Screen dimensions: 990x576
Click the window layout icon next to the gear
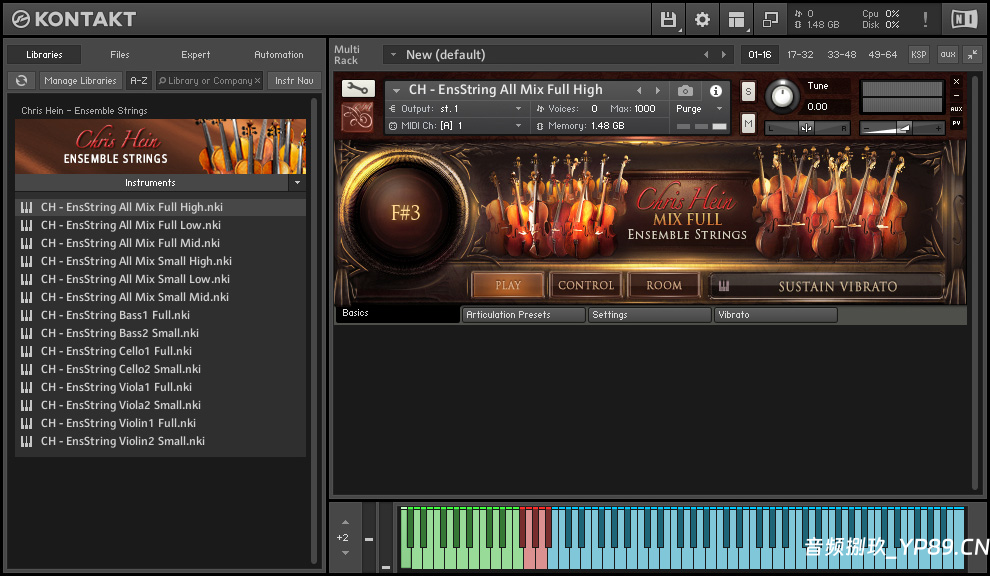pos(770,19)
